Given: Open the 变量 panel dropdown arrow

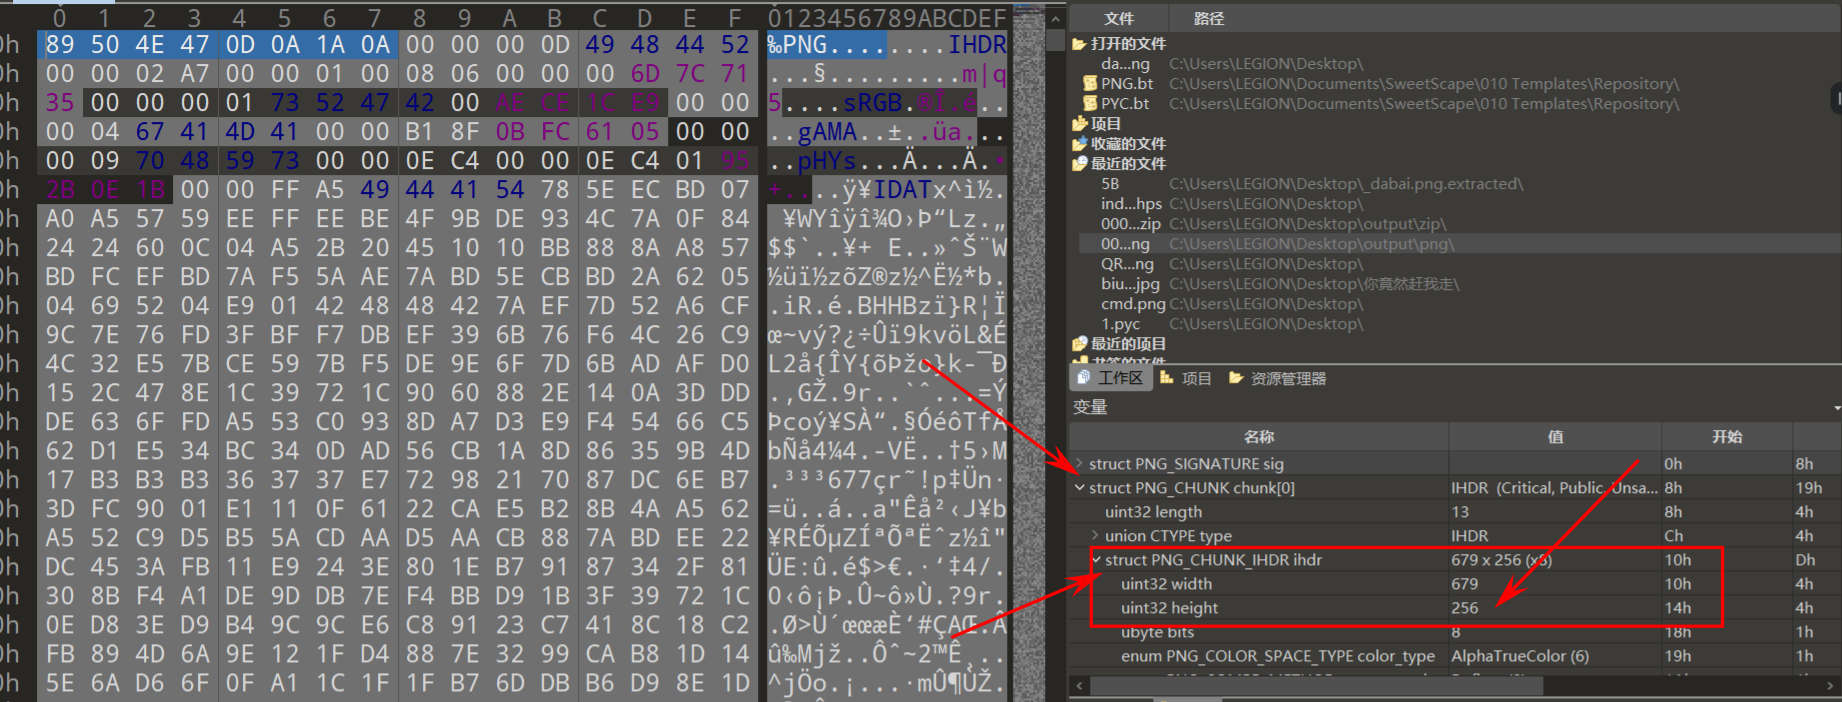Looking at the screenshot, I should (1837, 407).
